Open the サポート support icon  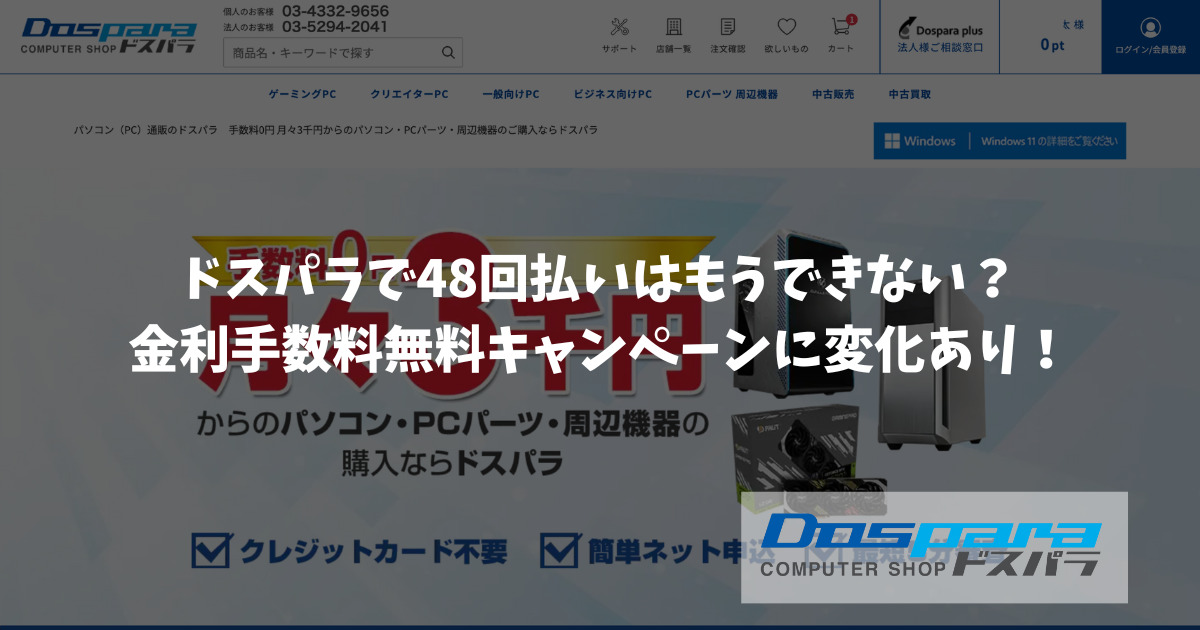(x=619, y=35)
